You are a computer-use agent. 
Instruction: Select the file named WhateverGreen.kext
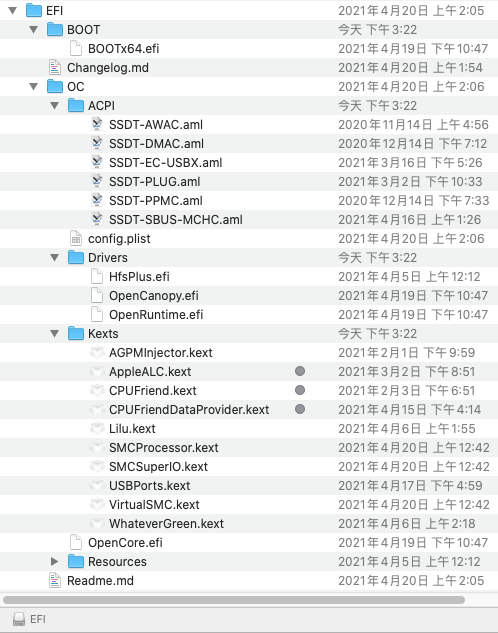tap(166, 524)
